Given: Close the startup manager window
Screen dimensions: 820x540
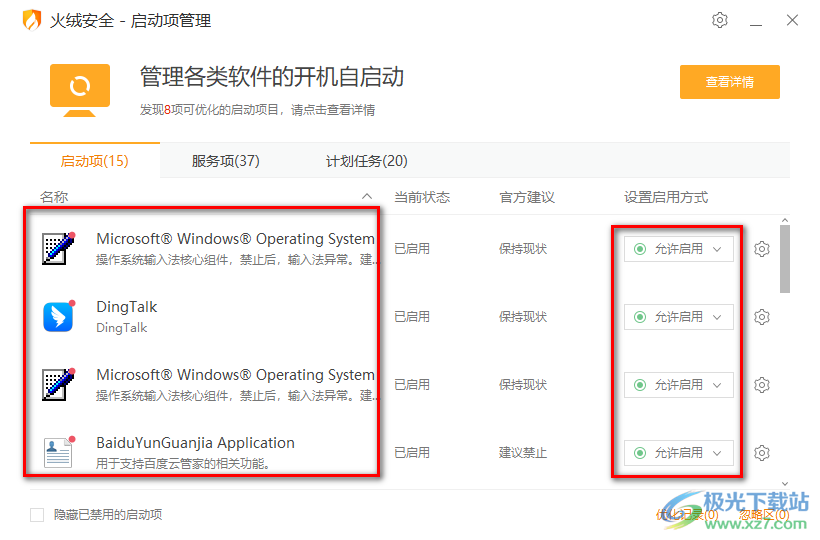Looking at the screenshot, I should (792, 20).
